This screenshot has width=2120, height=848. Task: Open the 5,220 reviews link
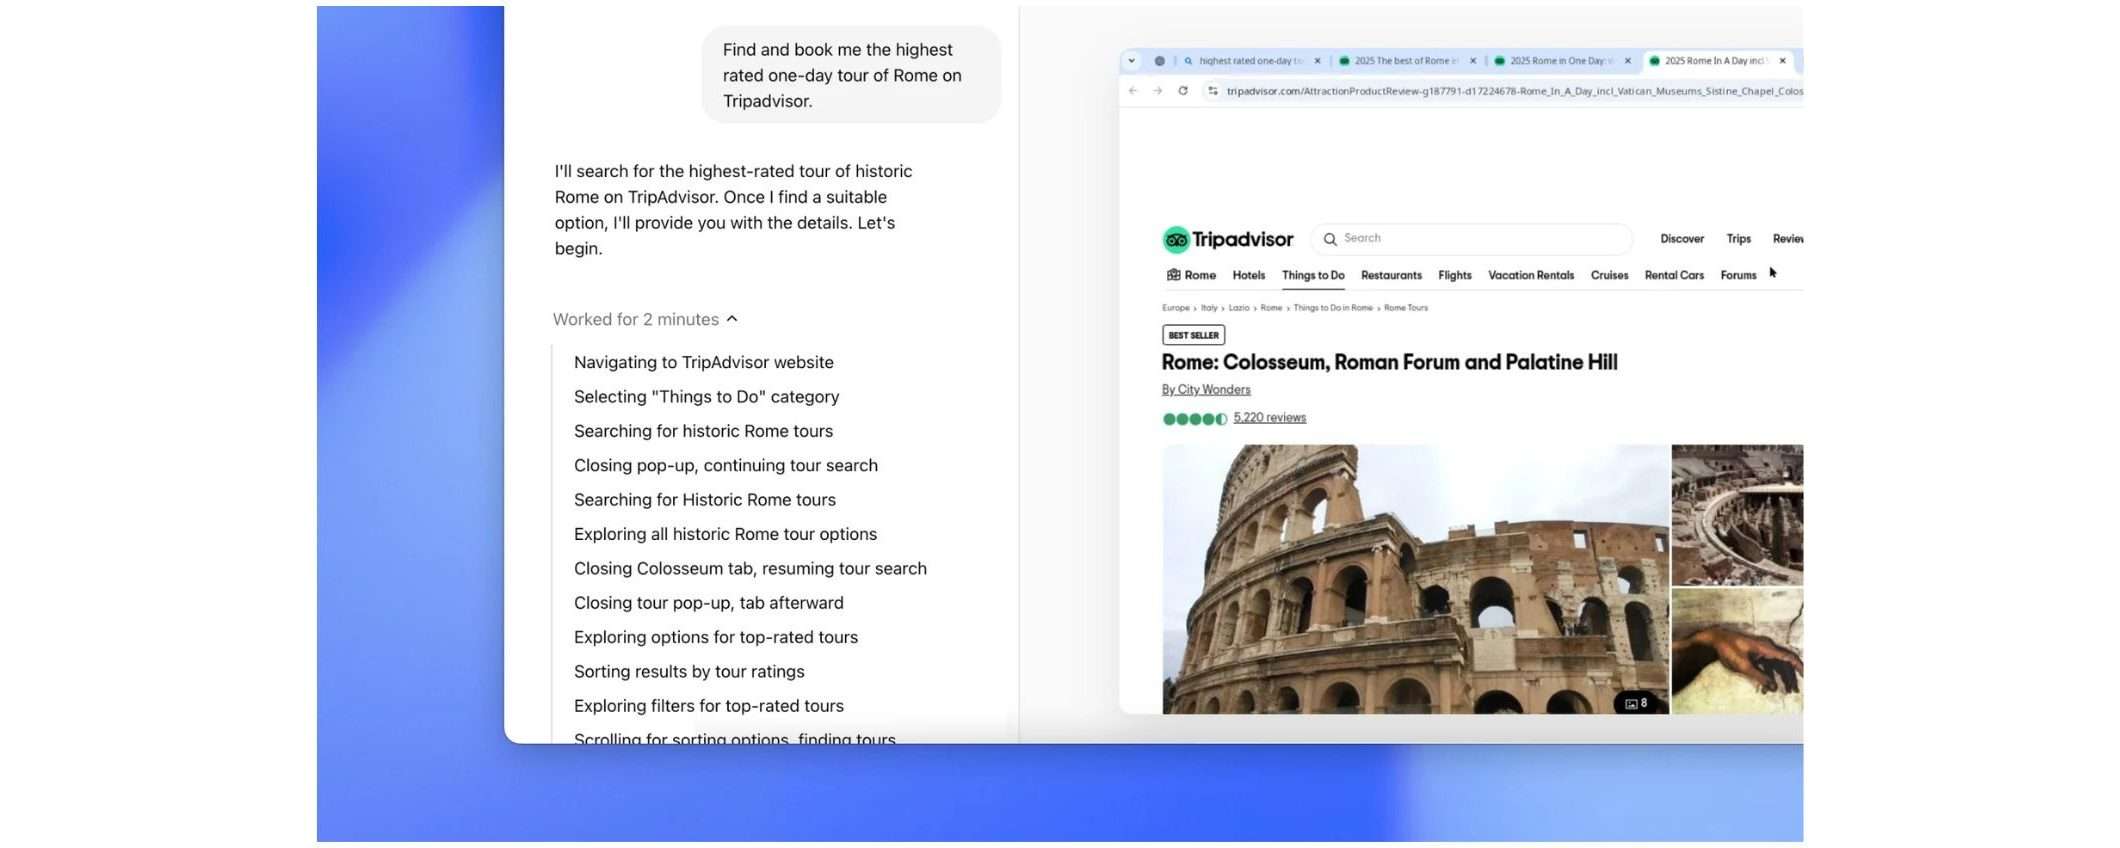(x=1269, y=418)
